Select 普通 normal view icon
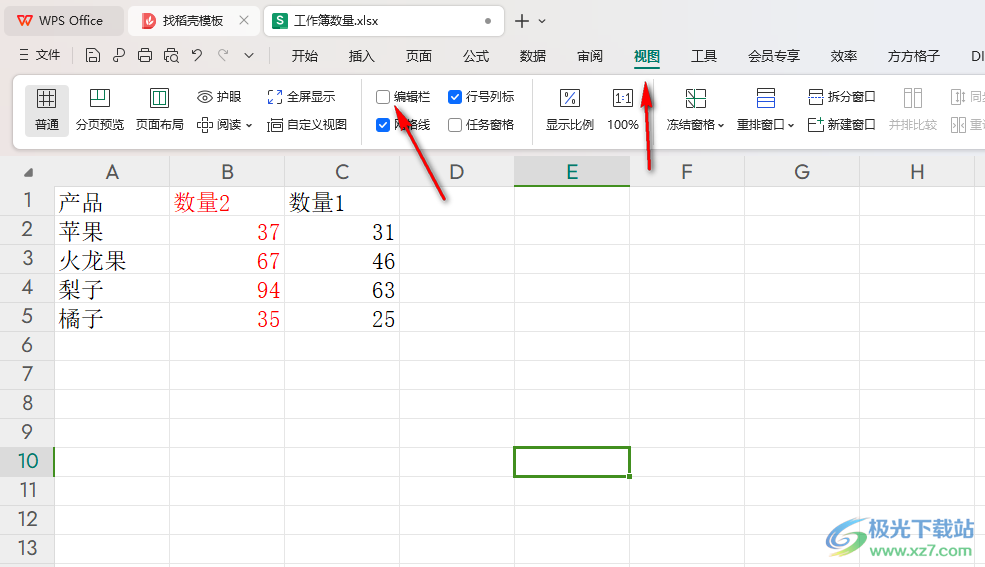985x567 pixels. click(46, 110)
